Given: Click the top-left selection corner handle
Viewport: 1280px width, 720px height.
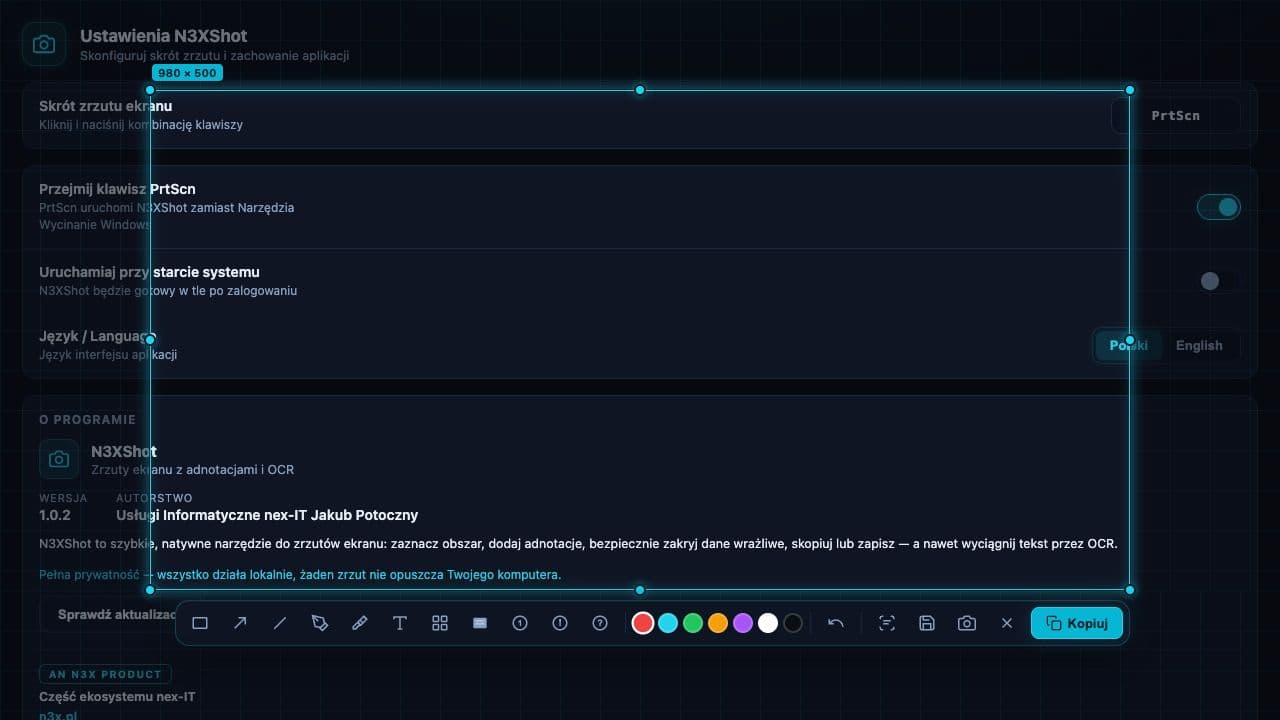Looking at the screenshot, I should click(x=150, y=90).
